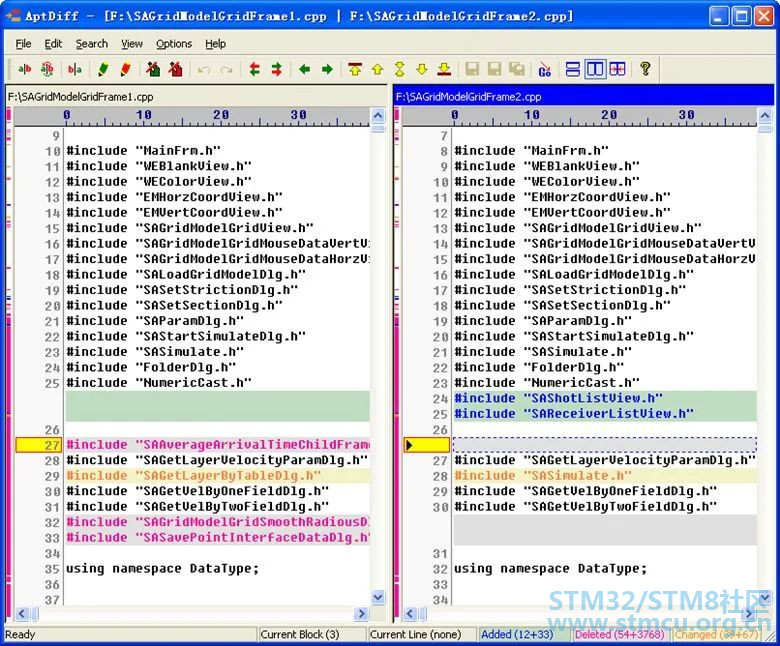
Task: Click the red-over-green left arrows copy icon
Action: click(255, 69)
